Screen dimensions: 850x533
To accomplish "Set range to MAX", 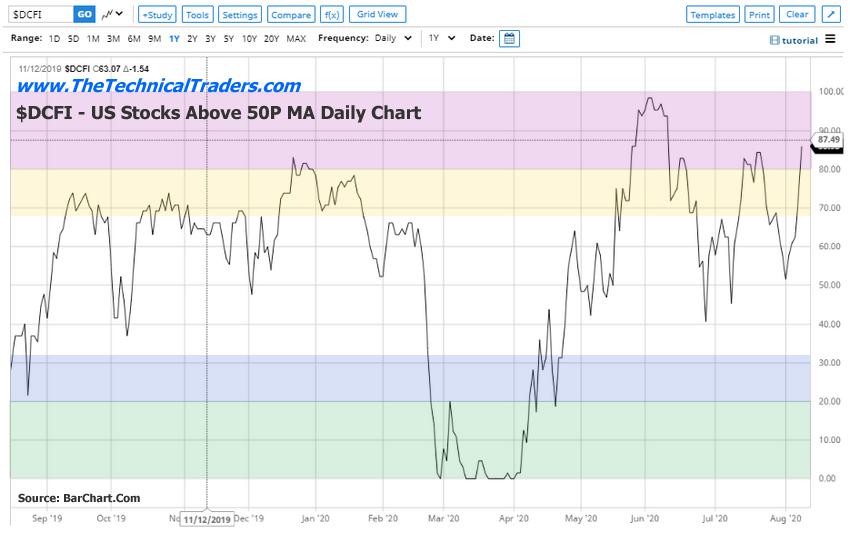I will coord(296,39).
